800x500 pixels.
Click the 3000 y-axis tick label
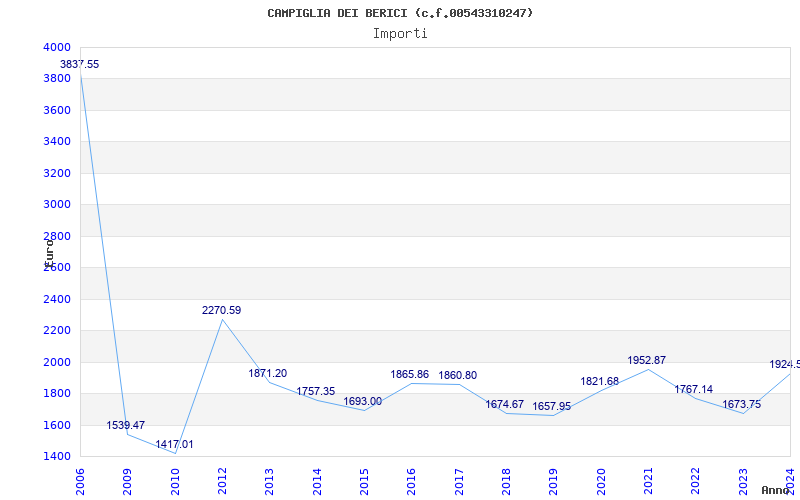[57, 205]
